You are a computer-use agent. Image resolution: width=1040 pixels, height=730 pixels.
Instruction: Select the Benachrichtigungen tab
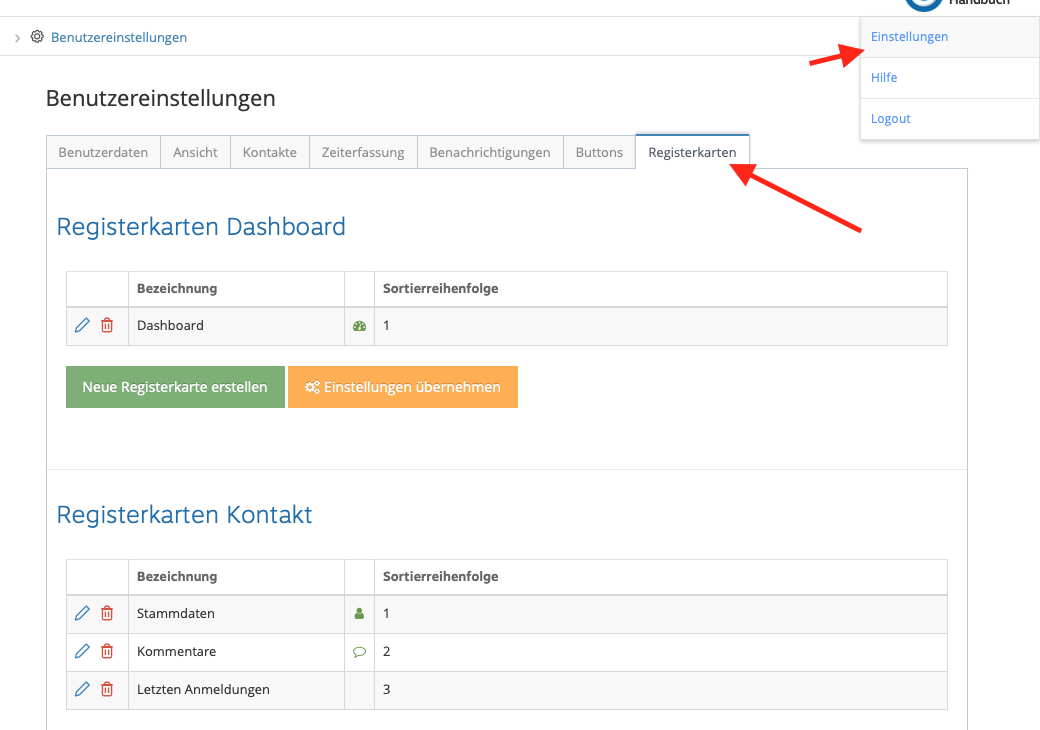(x=490, y=151)
